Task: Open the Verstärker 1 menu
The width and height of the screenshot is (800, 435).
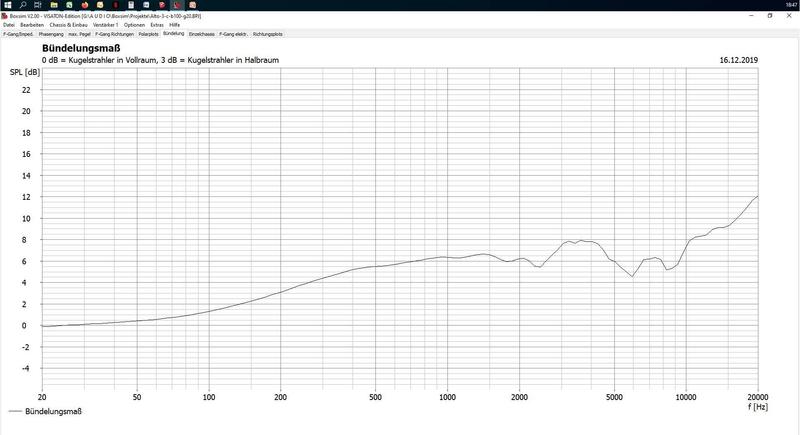Action: (x=105, y=24)
